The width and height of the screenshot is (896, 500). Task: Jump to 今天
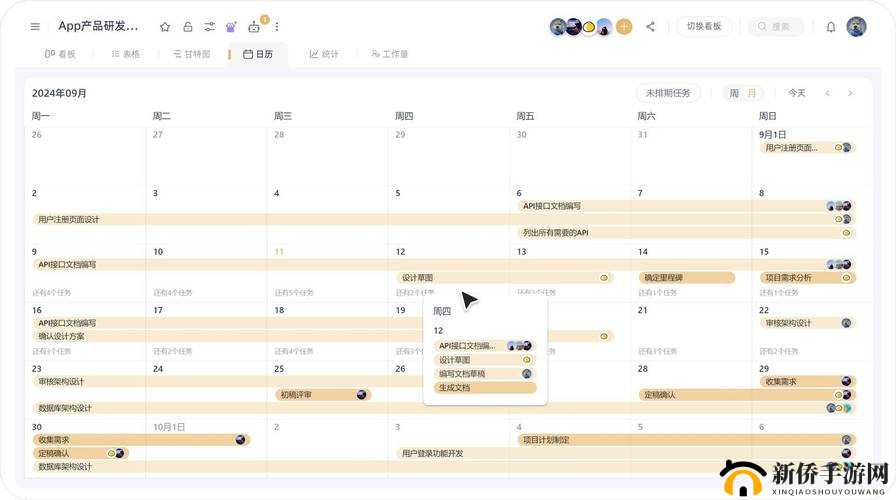pyautogui.click(x=797, y=93)
